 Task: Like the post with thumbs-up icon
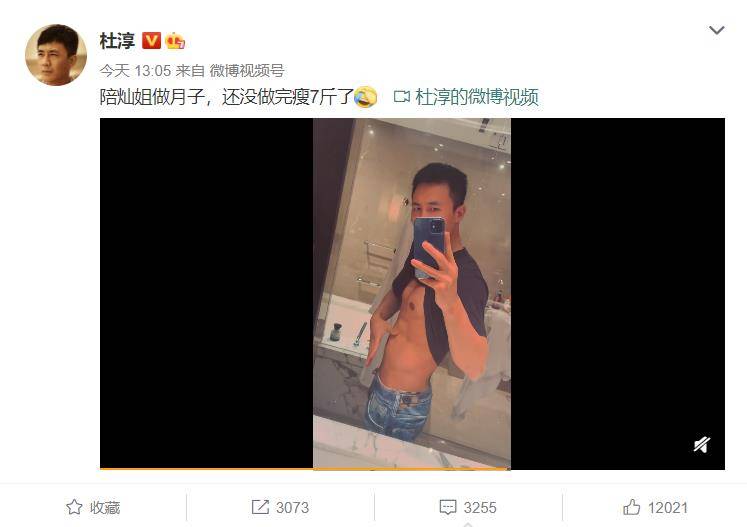[x=631, y=507]
